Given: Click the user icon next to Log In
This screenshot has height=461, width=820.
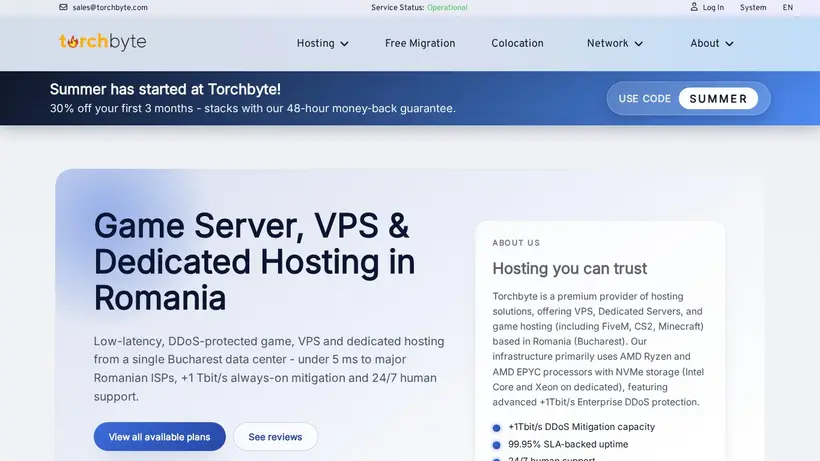Looking at the screenshot, I should [694, 7].
